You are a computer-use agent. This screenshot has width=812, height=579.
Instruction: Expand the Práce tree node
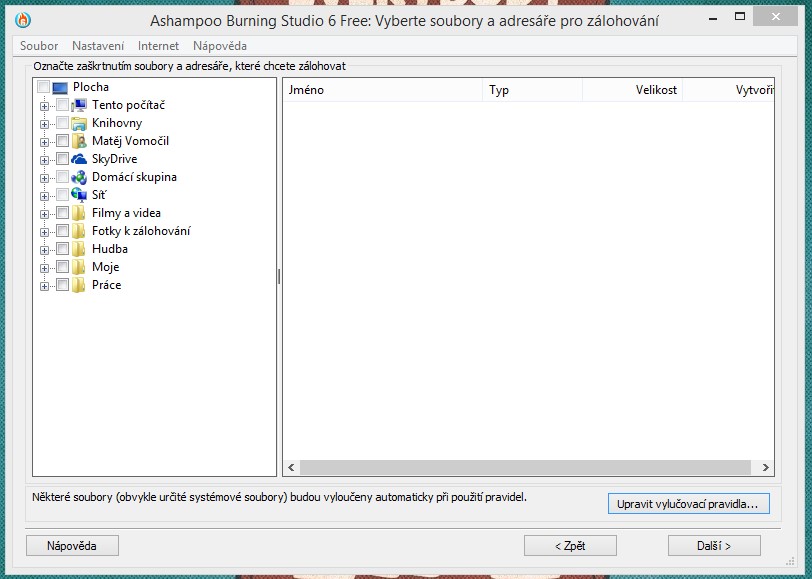pos(44,286)
